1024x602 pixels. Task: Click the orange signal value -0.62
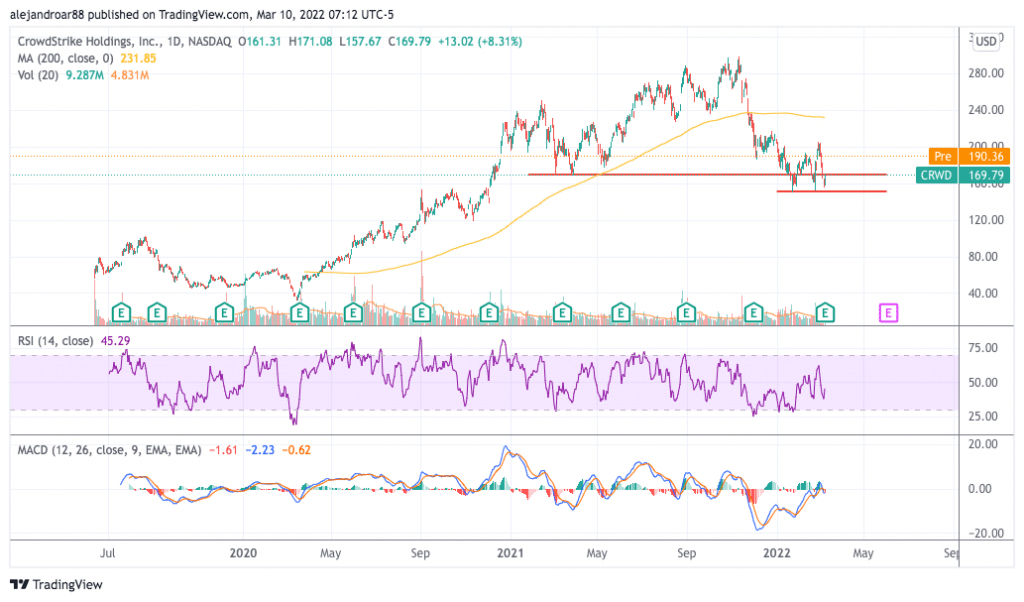(296, 450)
